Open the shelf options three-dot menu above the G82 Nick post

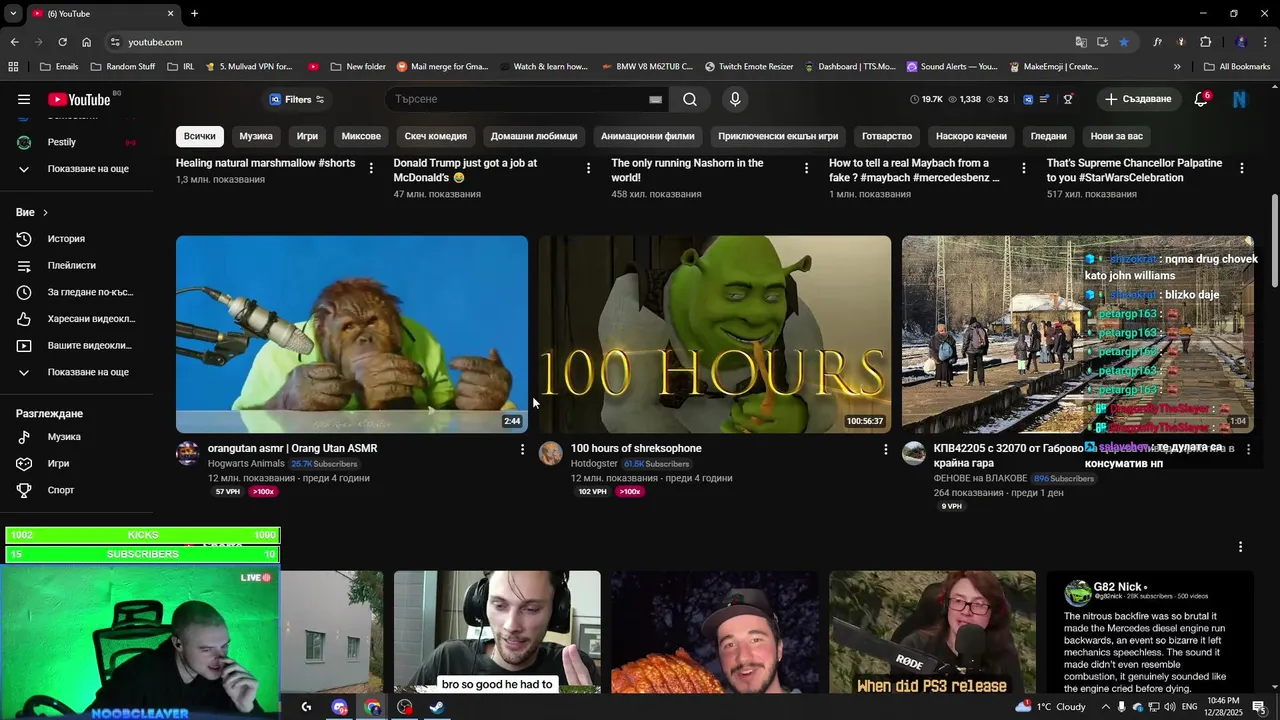click(x=1240, y=547)
